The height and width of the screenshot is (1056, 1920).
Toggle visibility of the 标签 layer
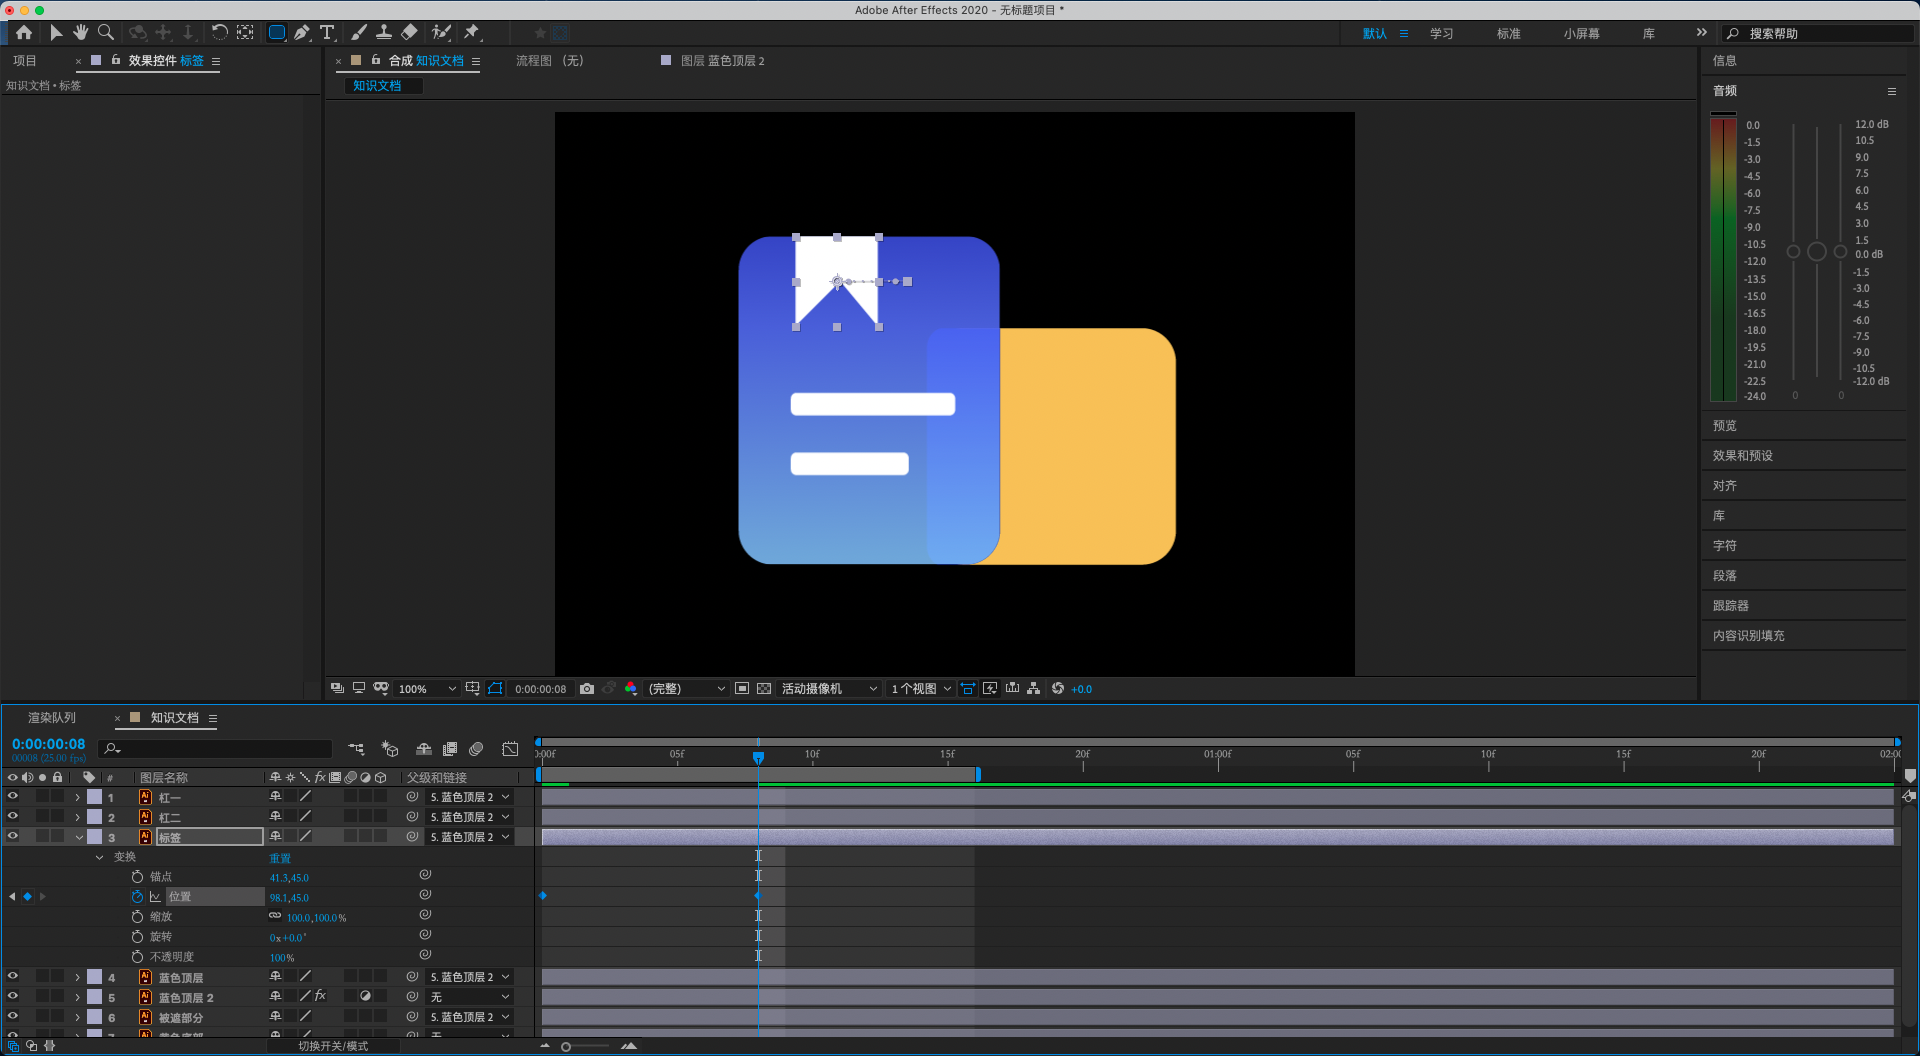(x=13, y=837)
